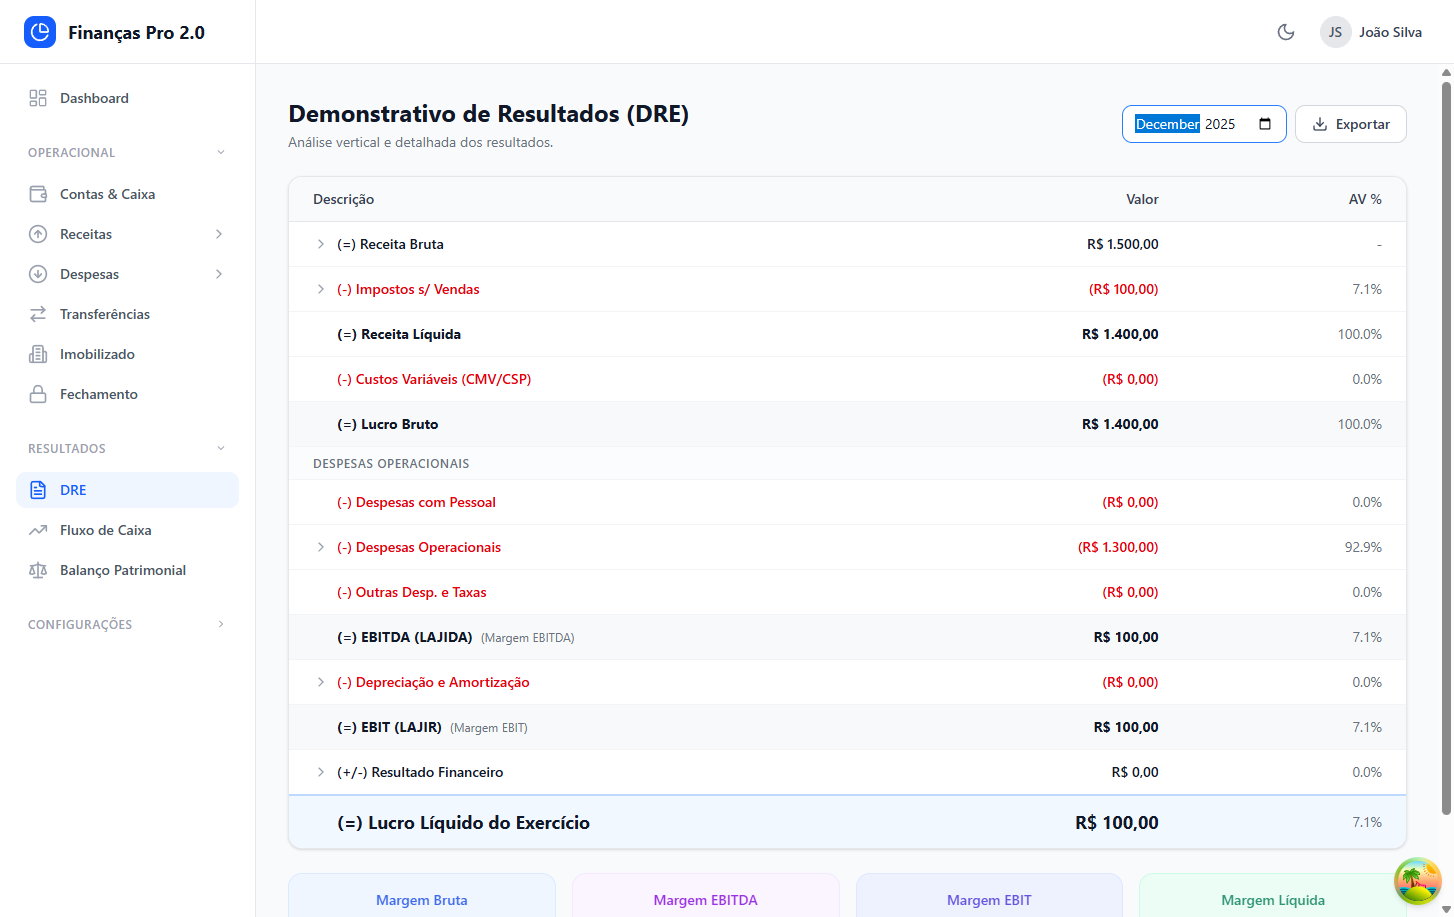
Task: Expand the Receita Bruta row
Action: pyautogui.click(x=320, y=244)
